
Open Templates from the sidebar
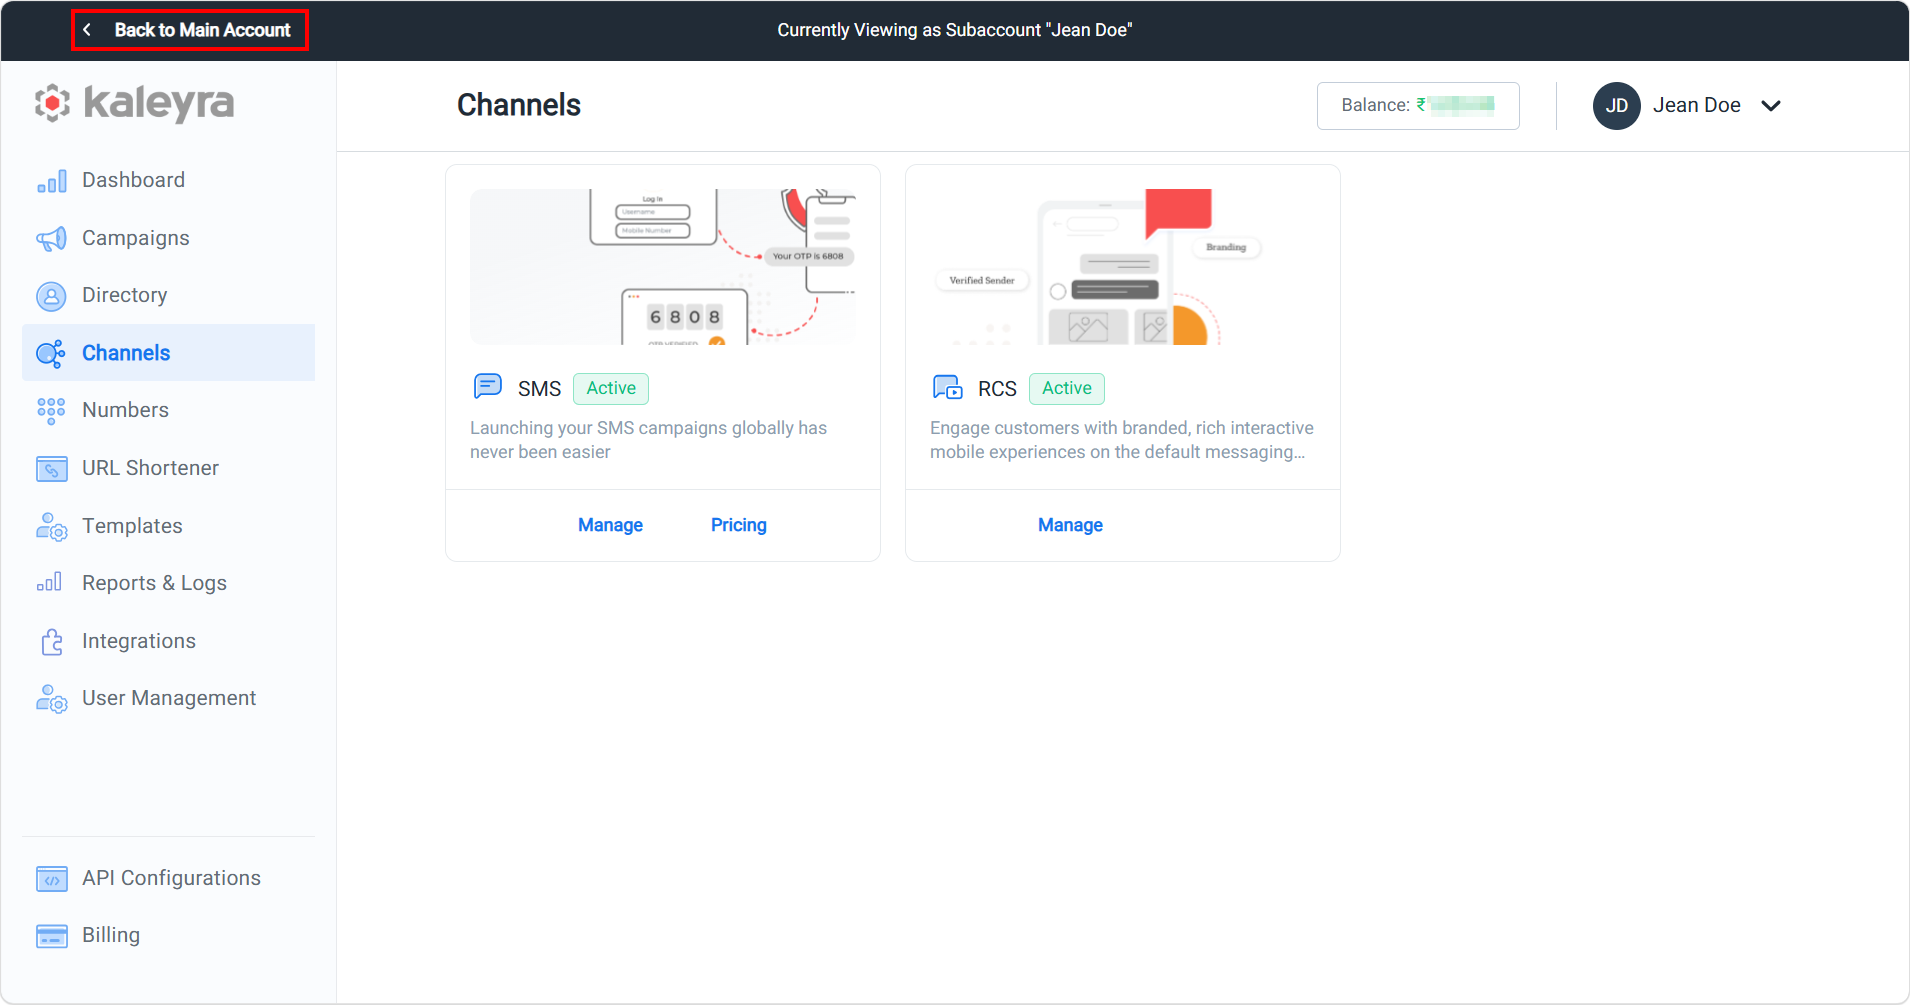tap(168, 526)
